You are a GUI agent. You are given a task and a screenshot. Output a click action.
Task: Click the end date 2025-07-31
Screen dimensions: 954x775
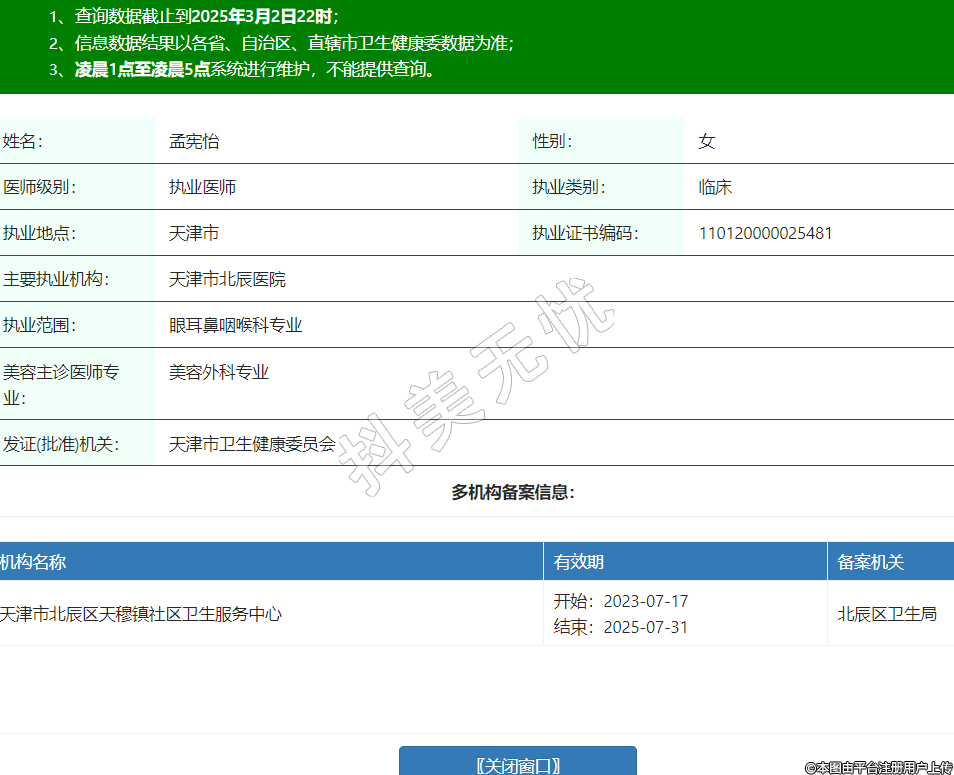click(x=646, y=627)
